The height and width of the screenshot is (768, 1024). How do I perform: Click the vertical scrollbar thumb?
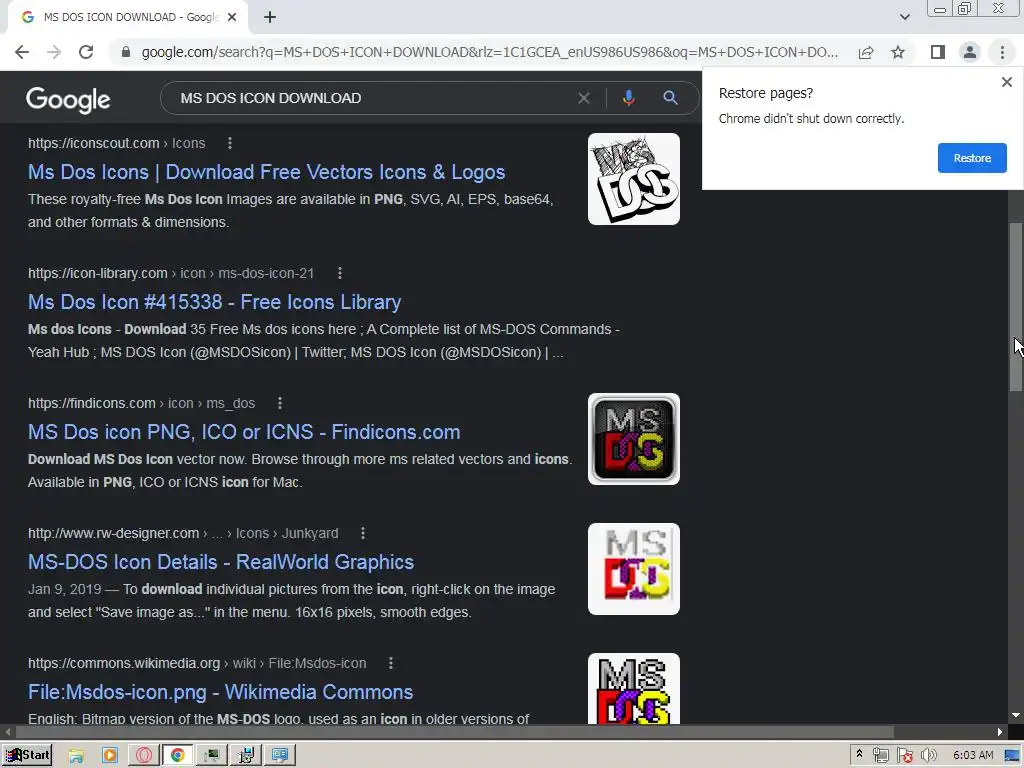pyautogui.click(x=1016, y=307)
